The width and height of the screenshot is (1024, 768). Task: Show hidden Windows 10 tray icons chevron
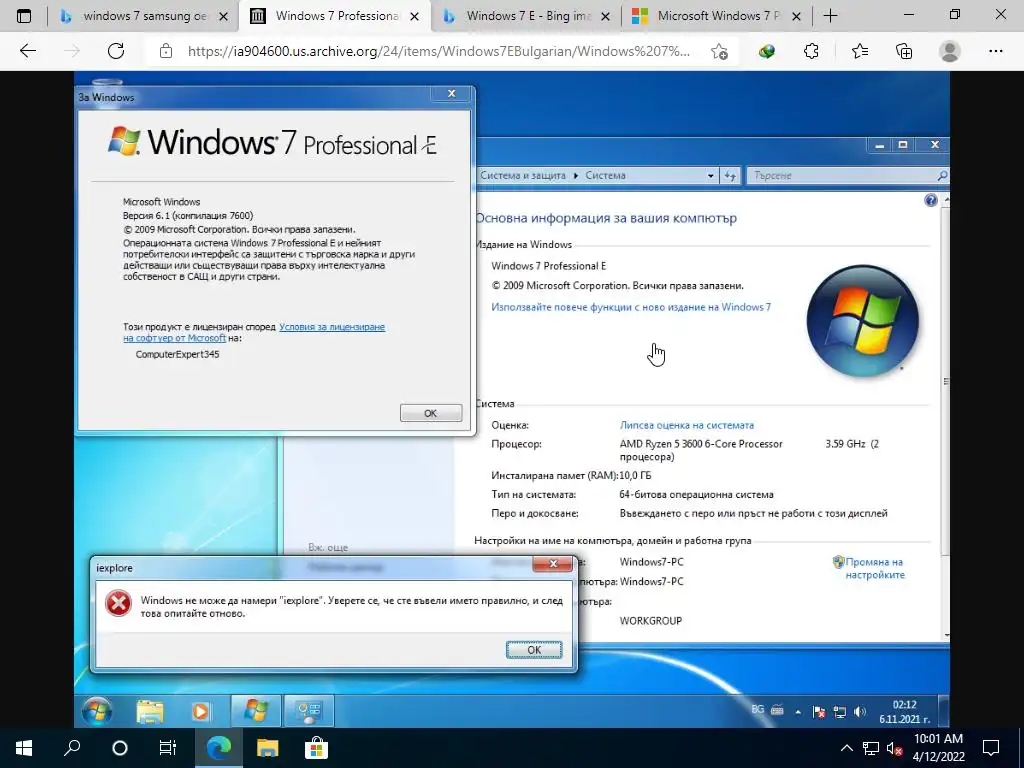tap(846, 748)
